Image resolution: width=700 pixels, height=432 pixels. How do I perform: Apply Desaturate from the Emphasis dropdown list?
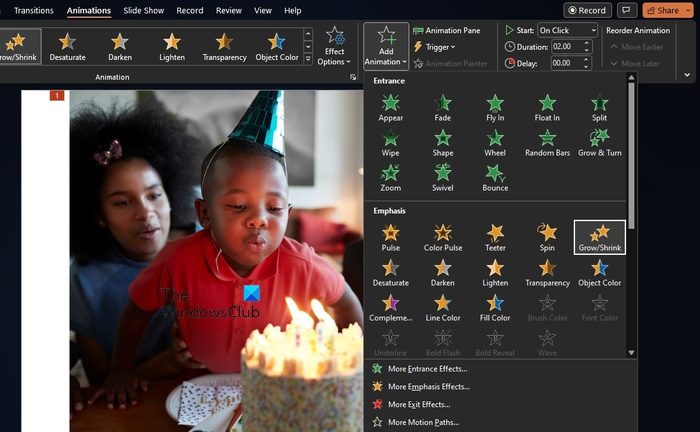pos(391,273)
